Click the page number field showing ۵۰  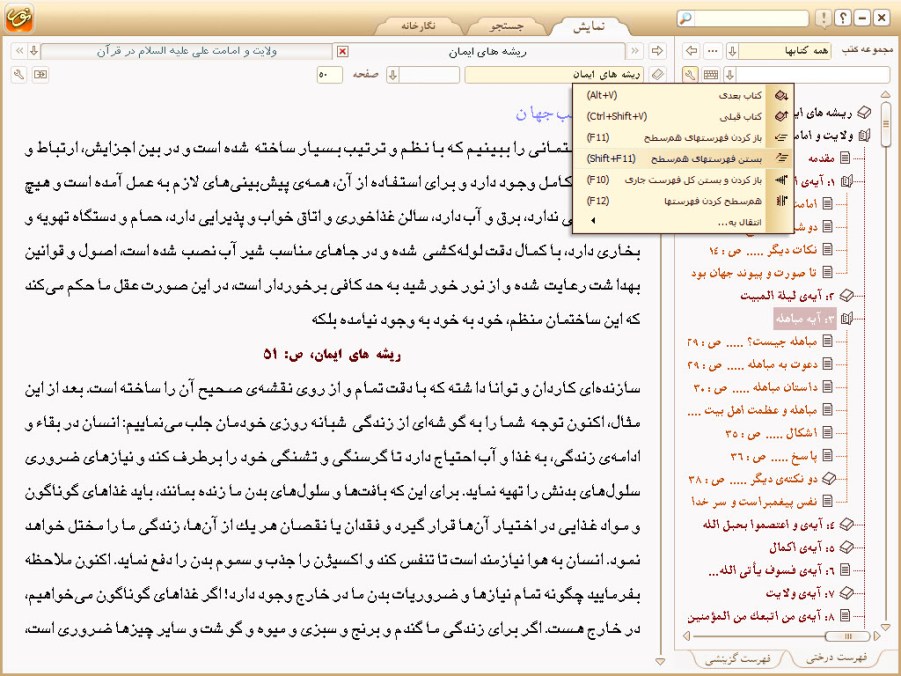tap(330, 75)
